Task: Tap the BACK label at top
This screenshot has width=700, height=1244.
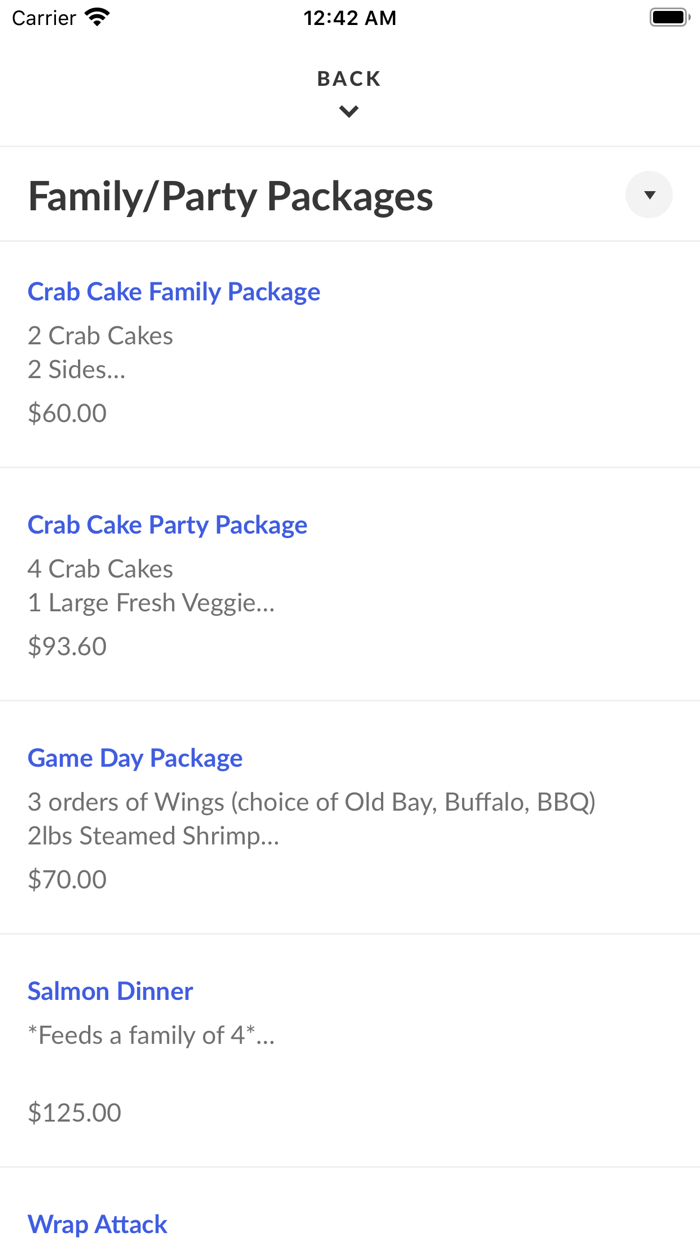Action: click(349, 79)
